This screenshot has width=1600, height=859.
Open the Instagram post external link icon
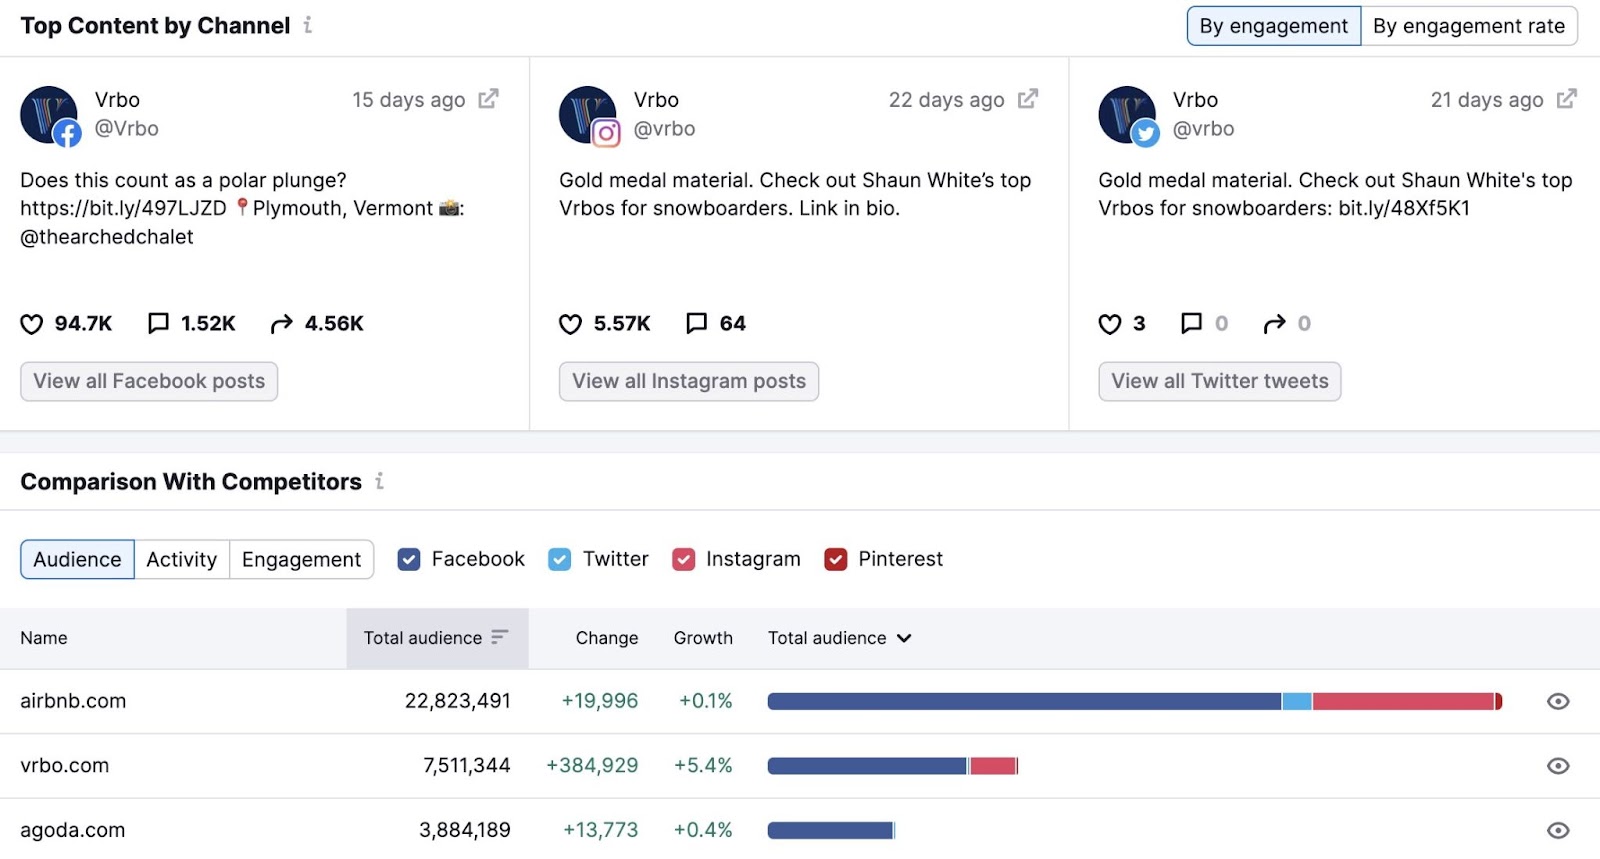click(1027, 99)
